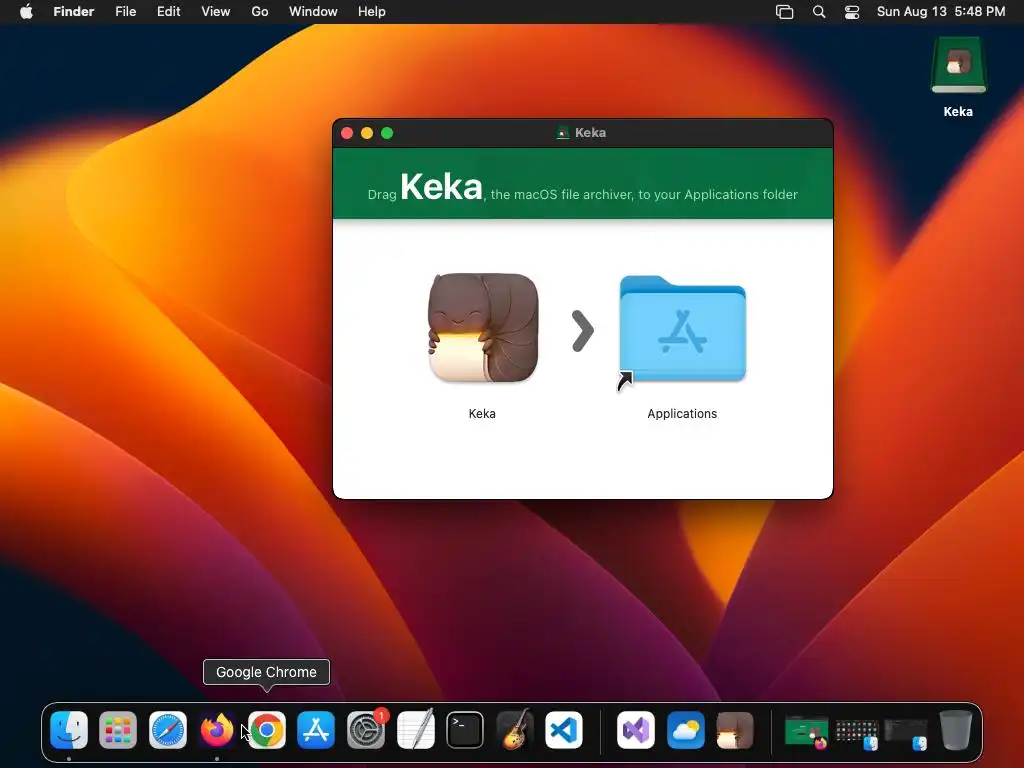Restore the minimized dark Finder window thumbnail
The image size is (1024, 768).
(906, 733)
